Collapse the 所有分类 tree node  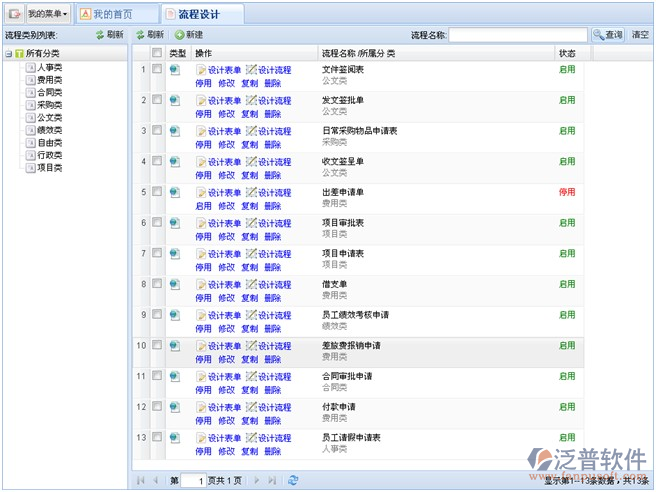pyautogui.click(x=8, y=53)
